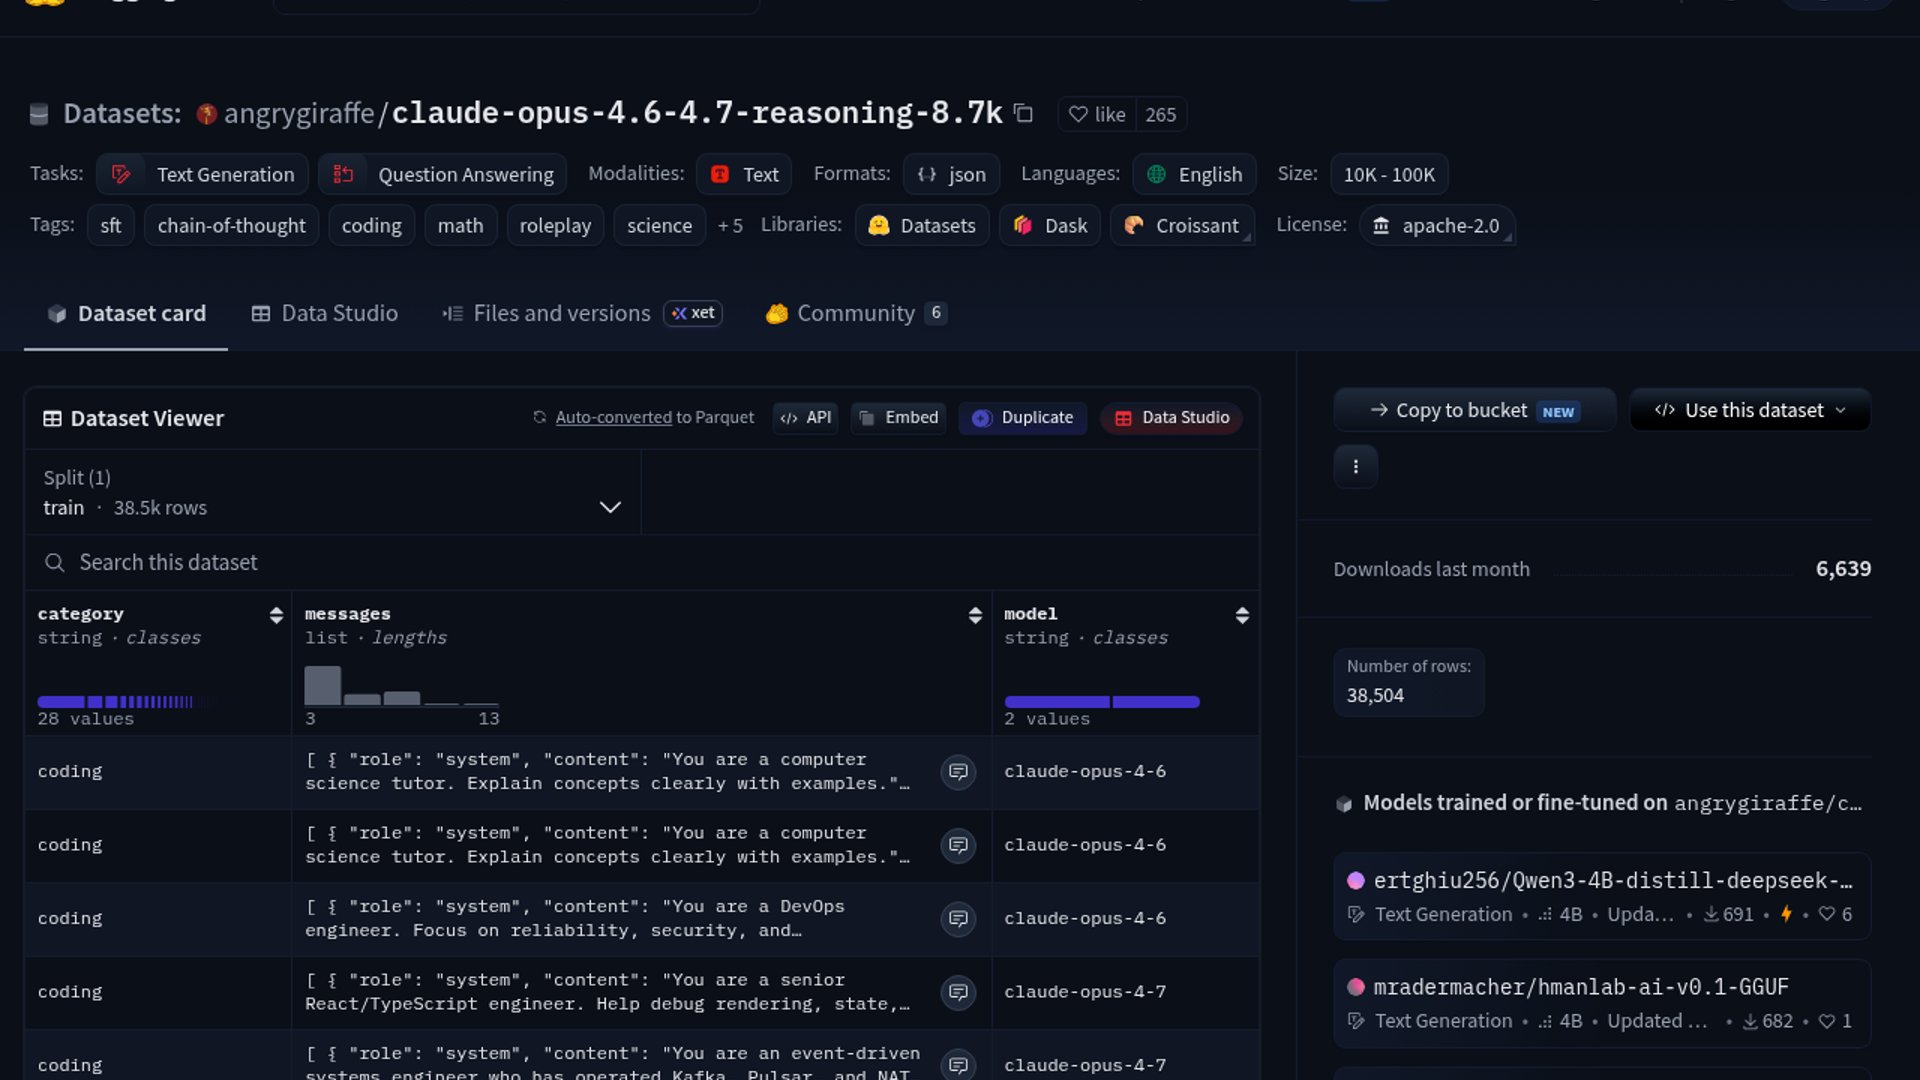Open the claude-opus-4.6-4.7-reasoning-8.7k dataset link
This screenshot has height=1080, width=1920.
coord(696,113)
